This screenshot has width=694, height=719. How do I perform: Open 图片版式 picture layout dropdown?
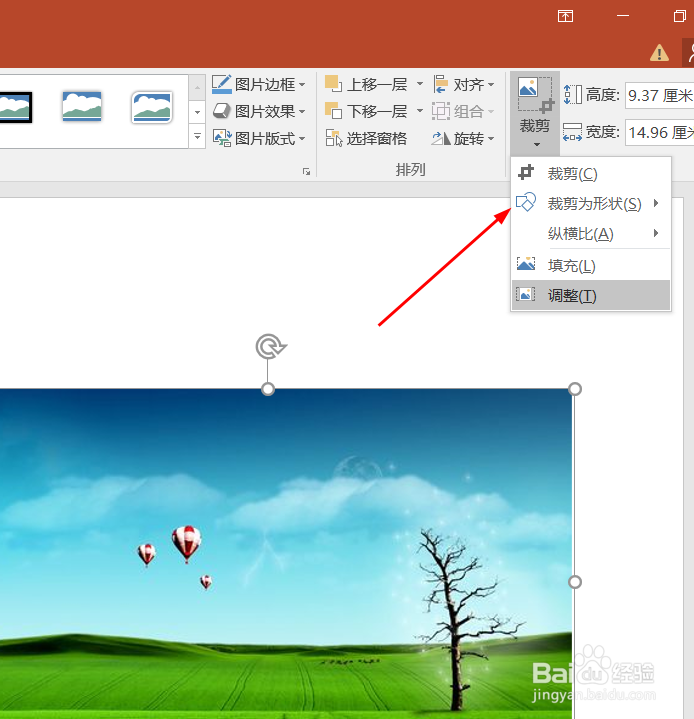click(x=259, y=138)
